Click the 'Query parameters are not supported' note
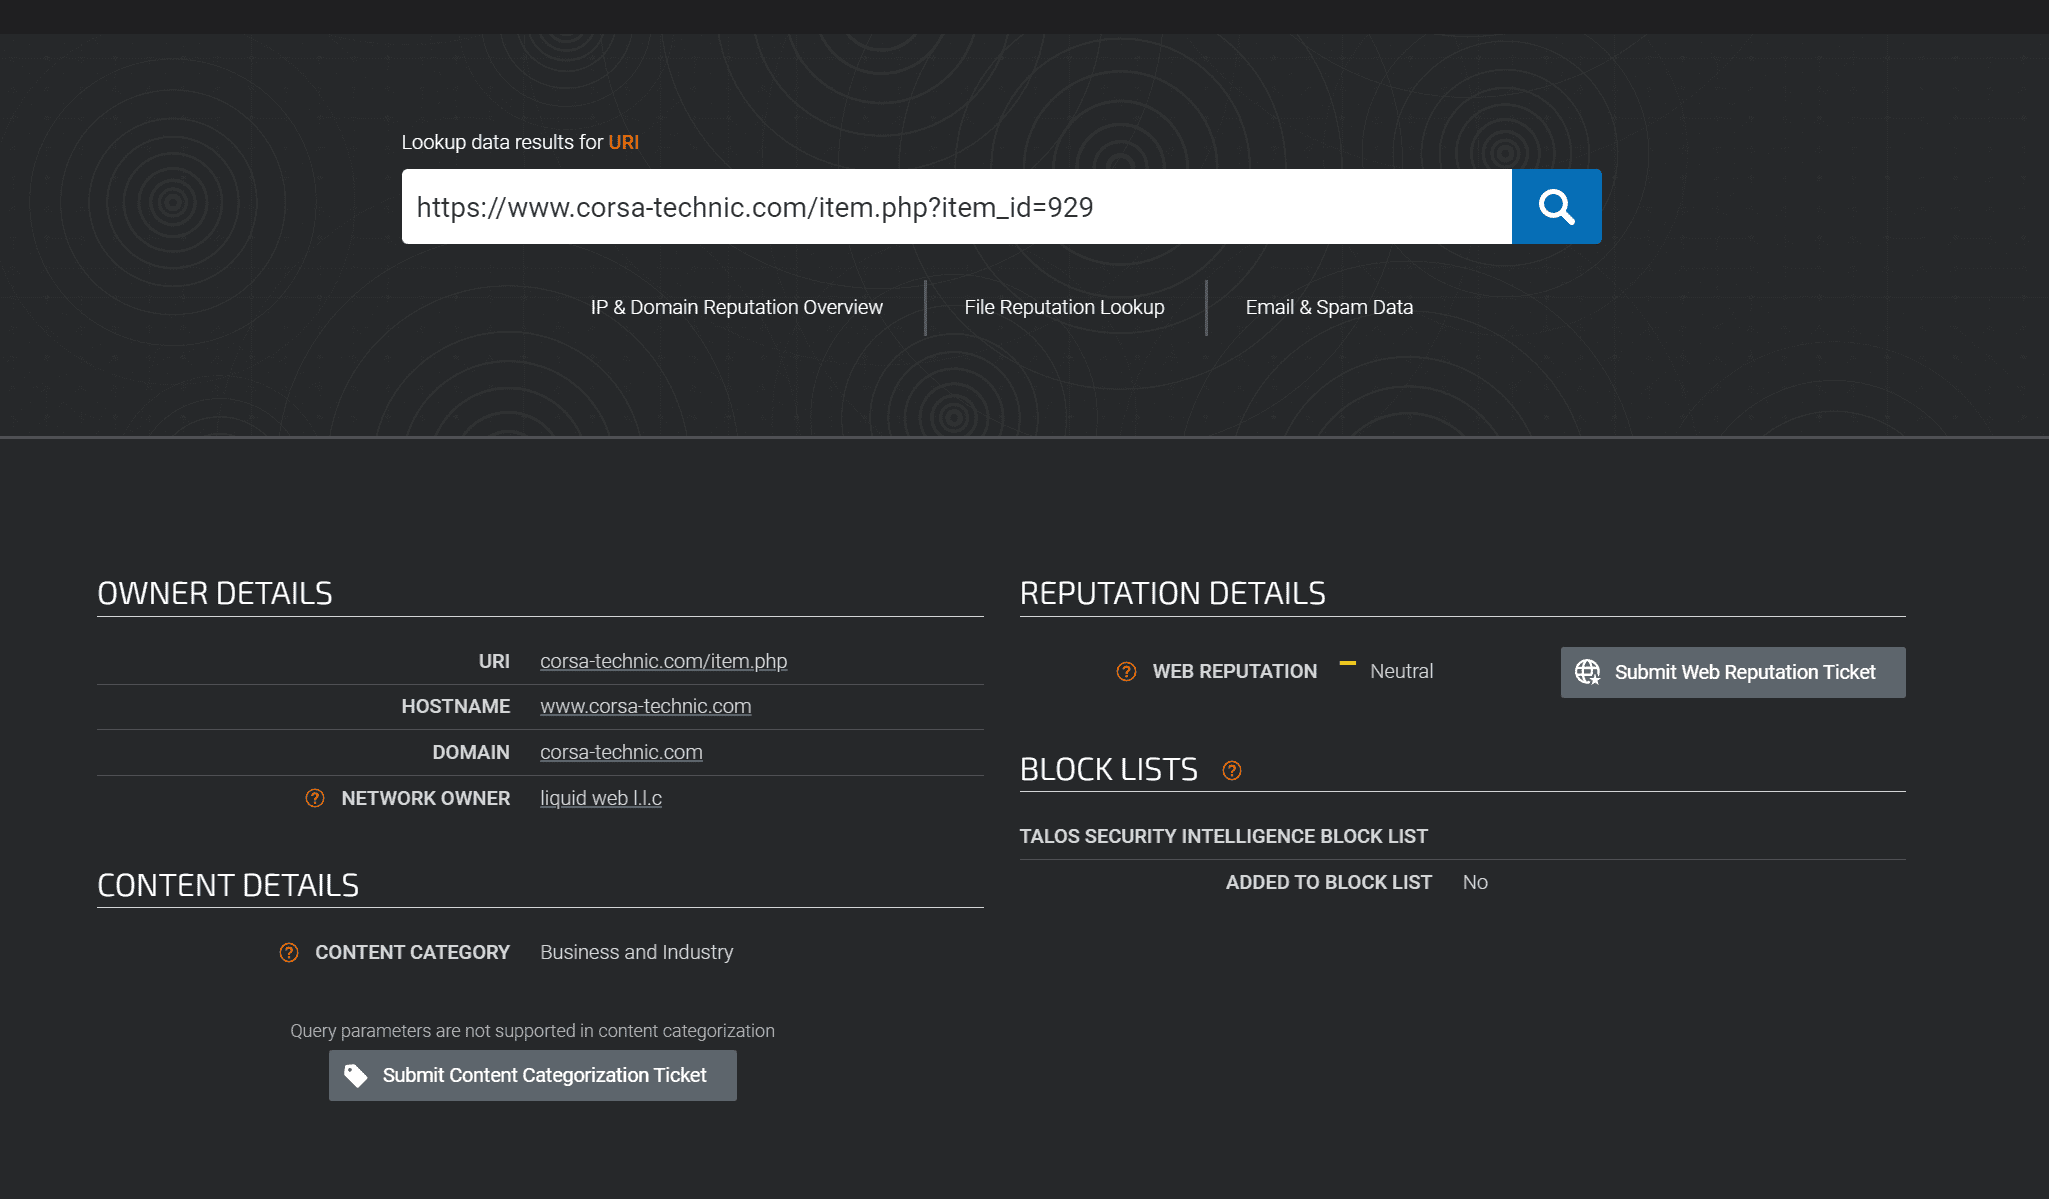This screenshot has height=1199, width=2049. [532, 1031]
